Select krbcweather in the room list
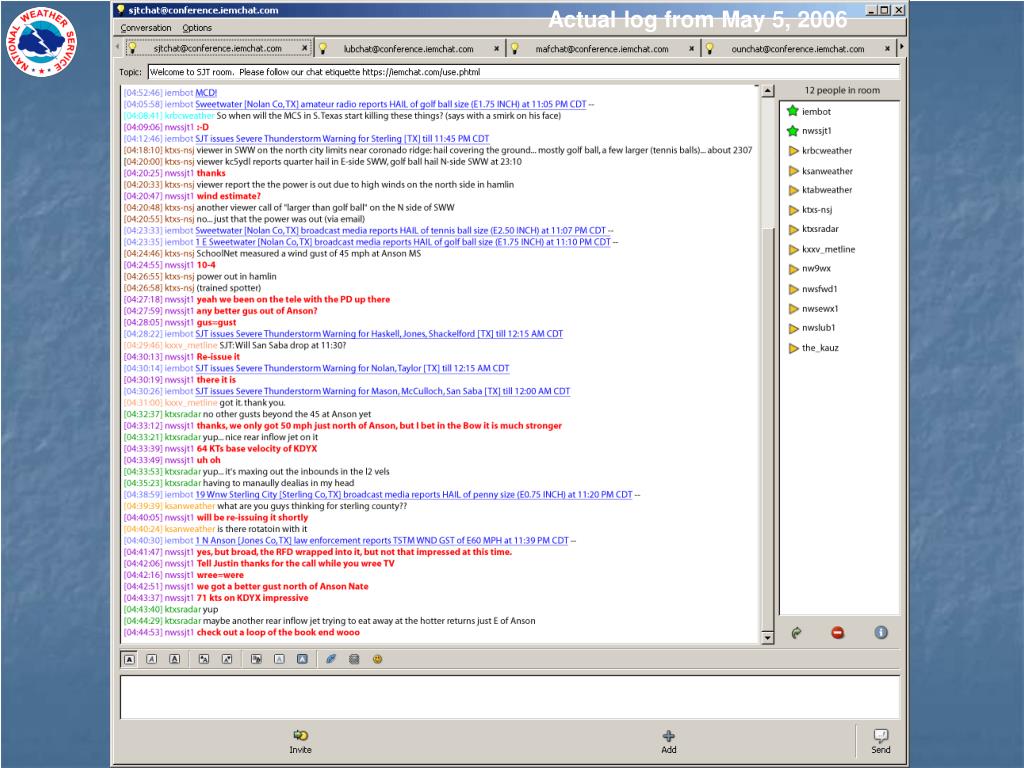Screen dimensions: 1024x768 [x=827, y=150]
